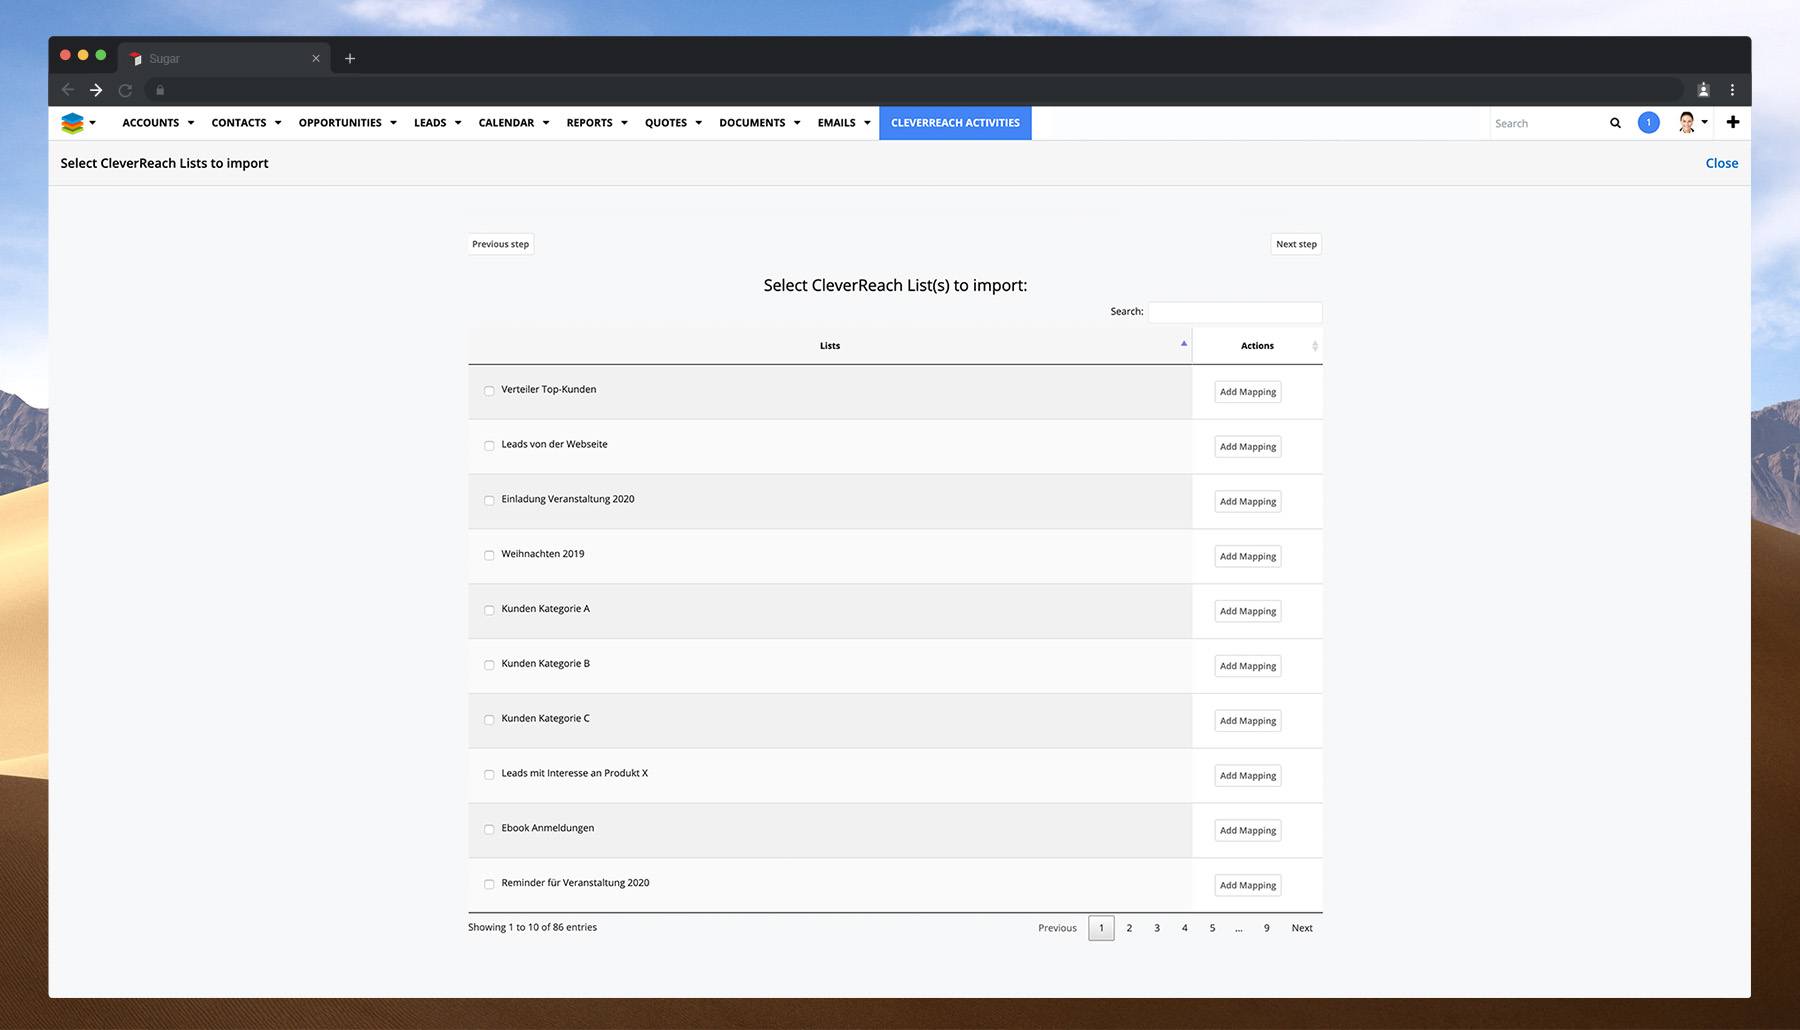Screen dimensions: 1800x1030
Task: Click the plus quick create icon
Action: pyautogui.click(x=1733, y=122)
